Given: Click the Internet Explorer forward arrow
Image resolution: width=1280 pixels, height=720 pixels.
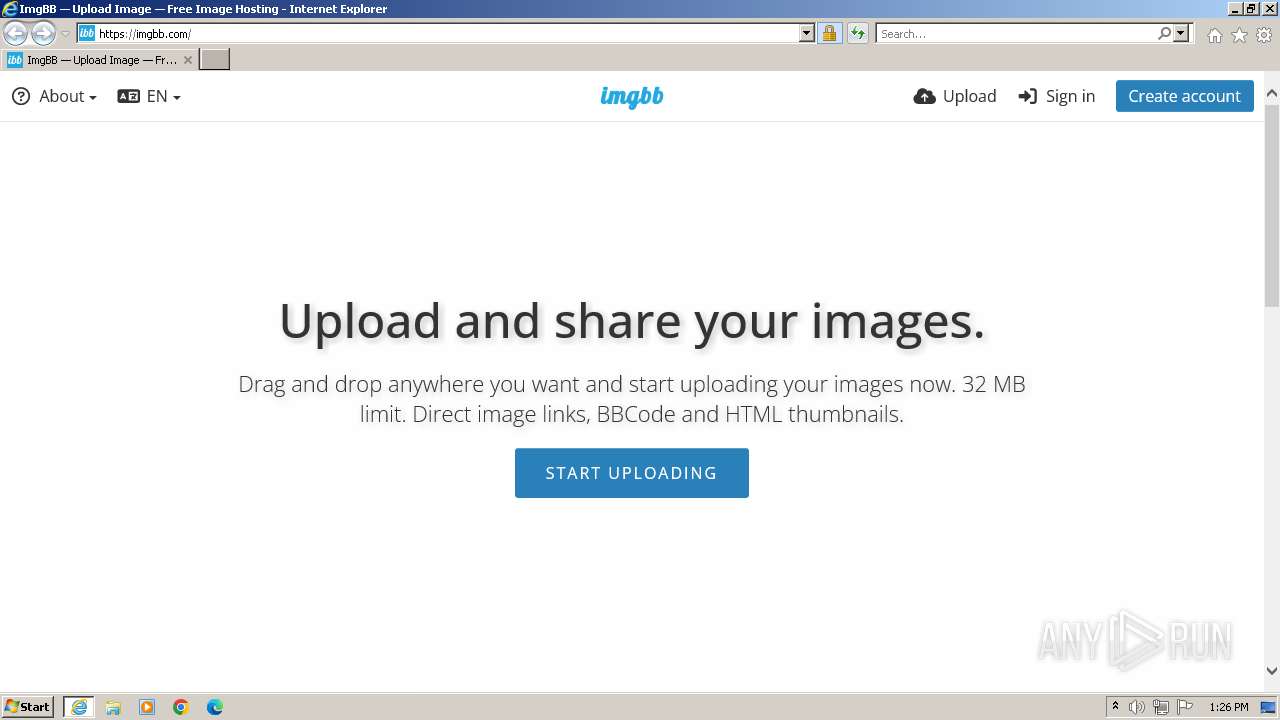Looking at the screenshot, I should tap(43, 33).
